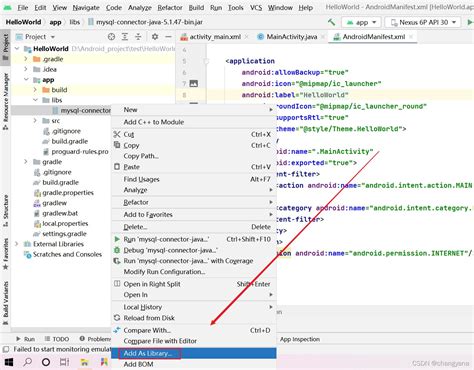Collapse the HelloWorld root node
The width and height of the screenshot is (474, 370).
tap(17, 49)
